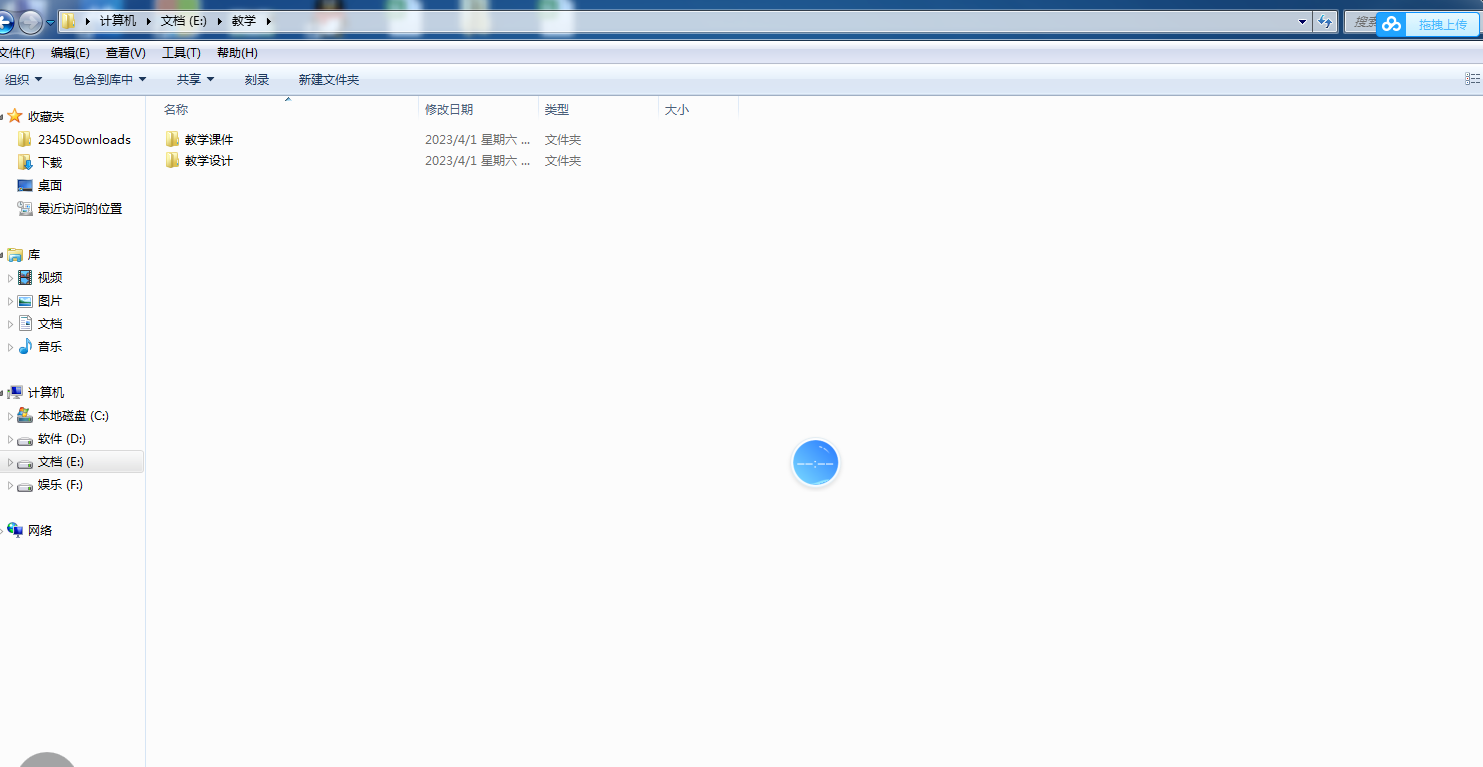The width and height of the screenshot is (1483, 767).
Task: Click the back navigation arrow button
Action: click(5, 22)
